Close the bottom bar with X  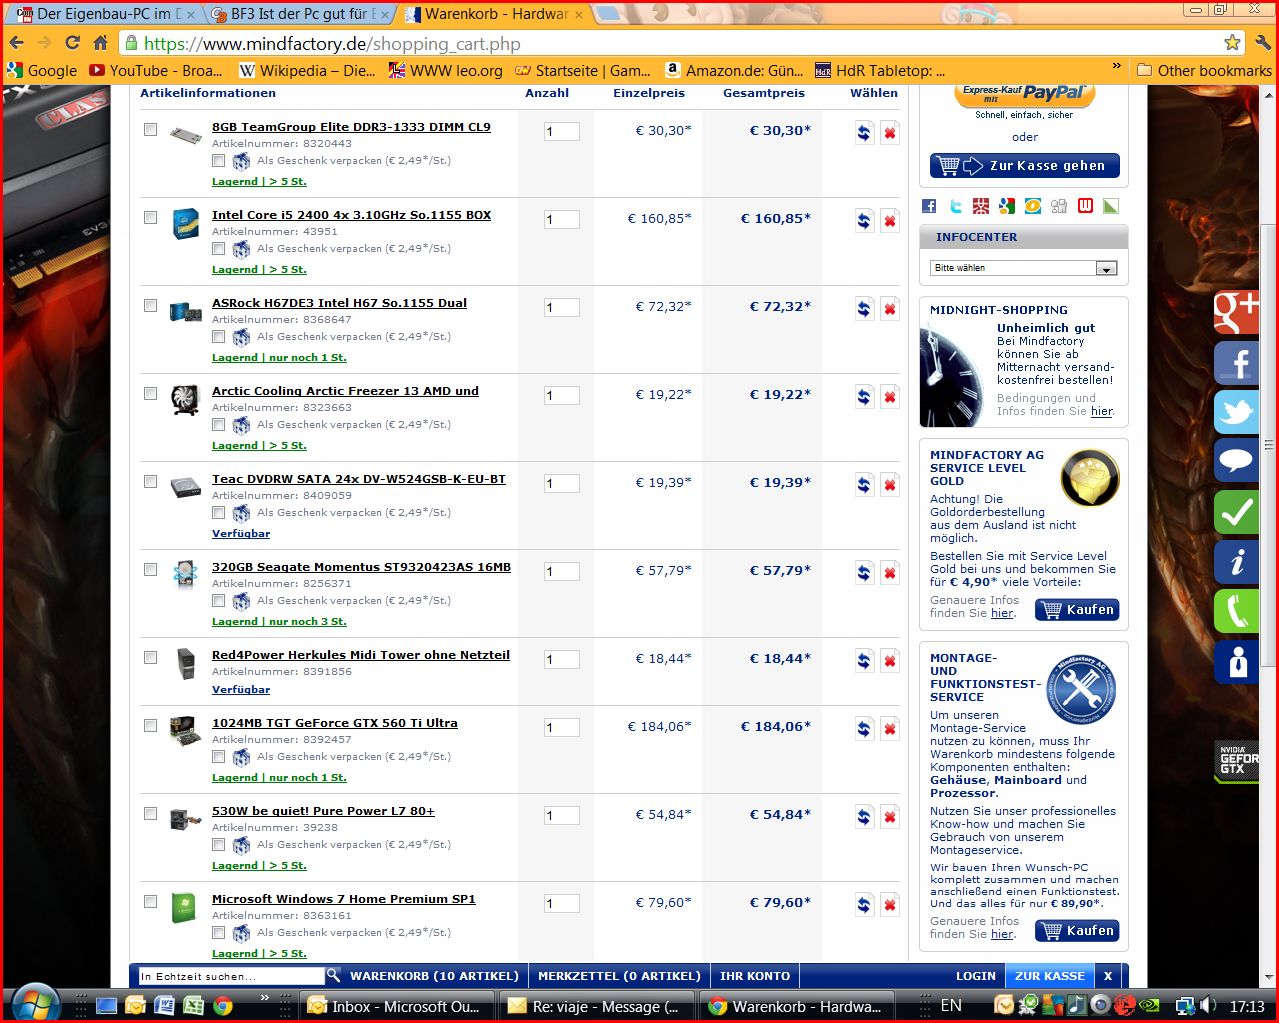tap(1108, 976)
